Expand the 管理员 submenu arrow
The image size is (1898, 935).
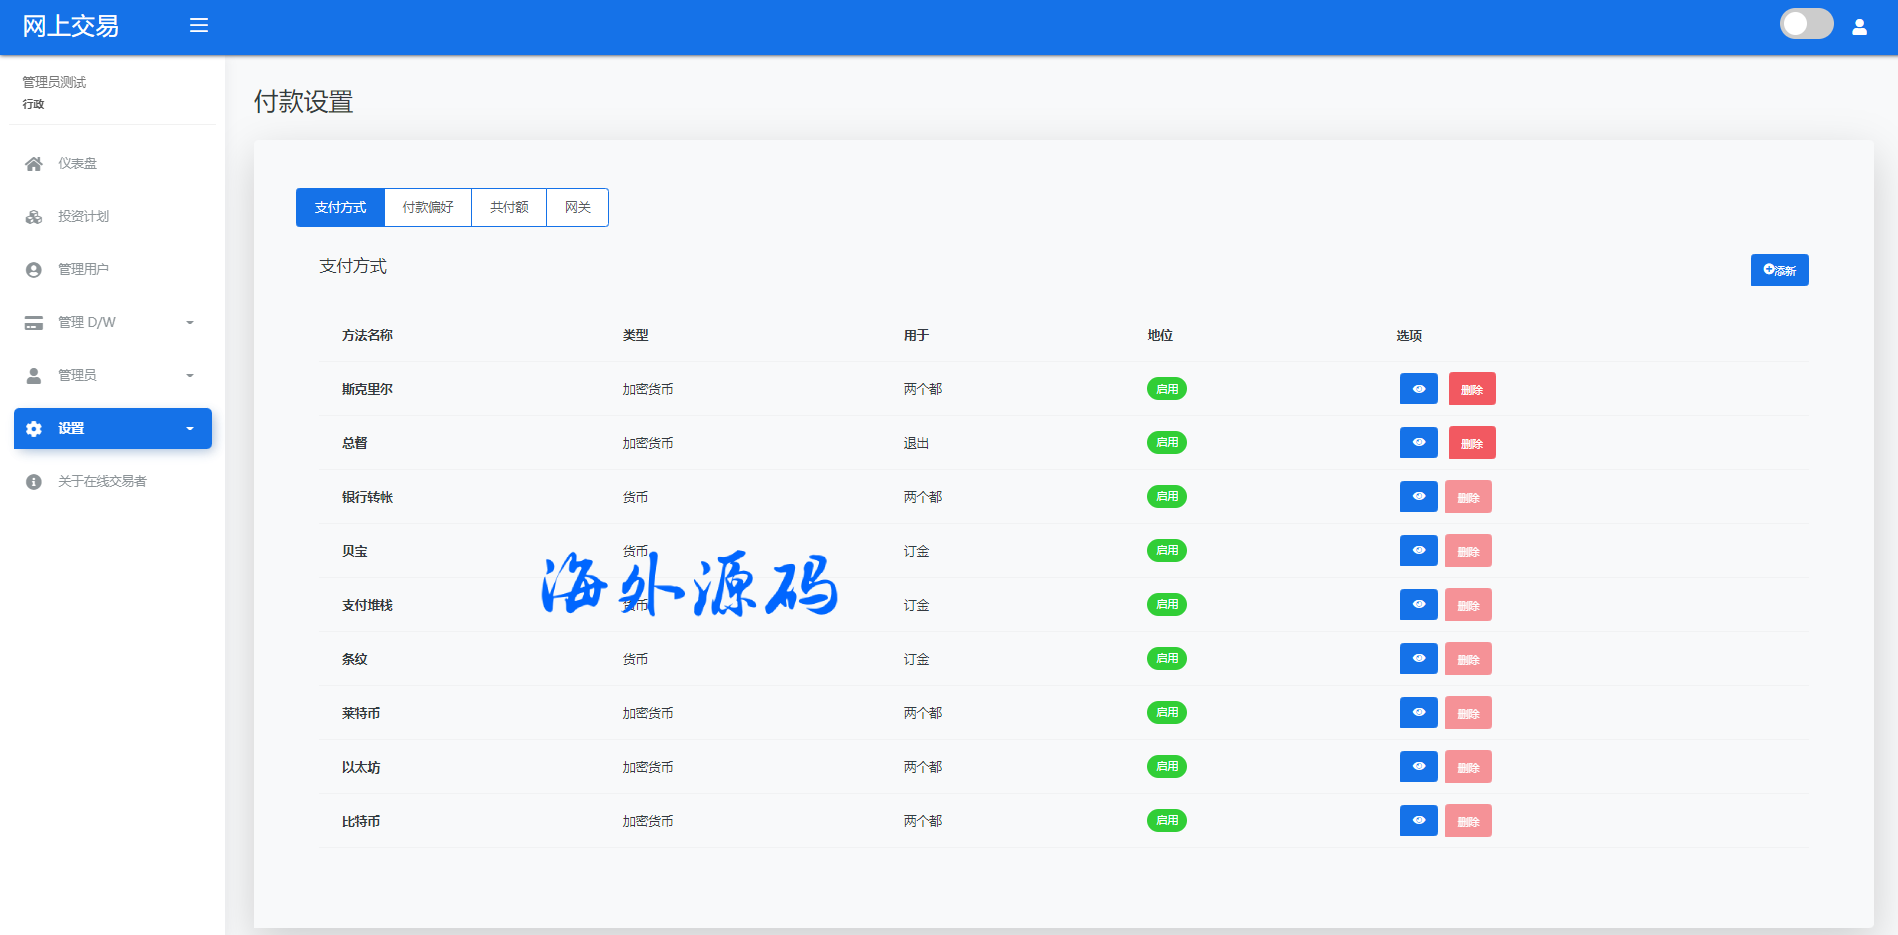tap(190, 376)
